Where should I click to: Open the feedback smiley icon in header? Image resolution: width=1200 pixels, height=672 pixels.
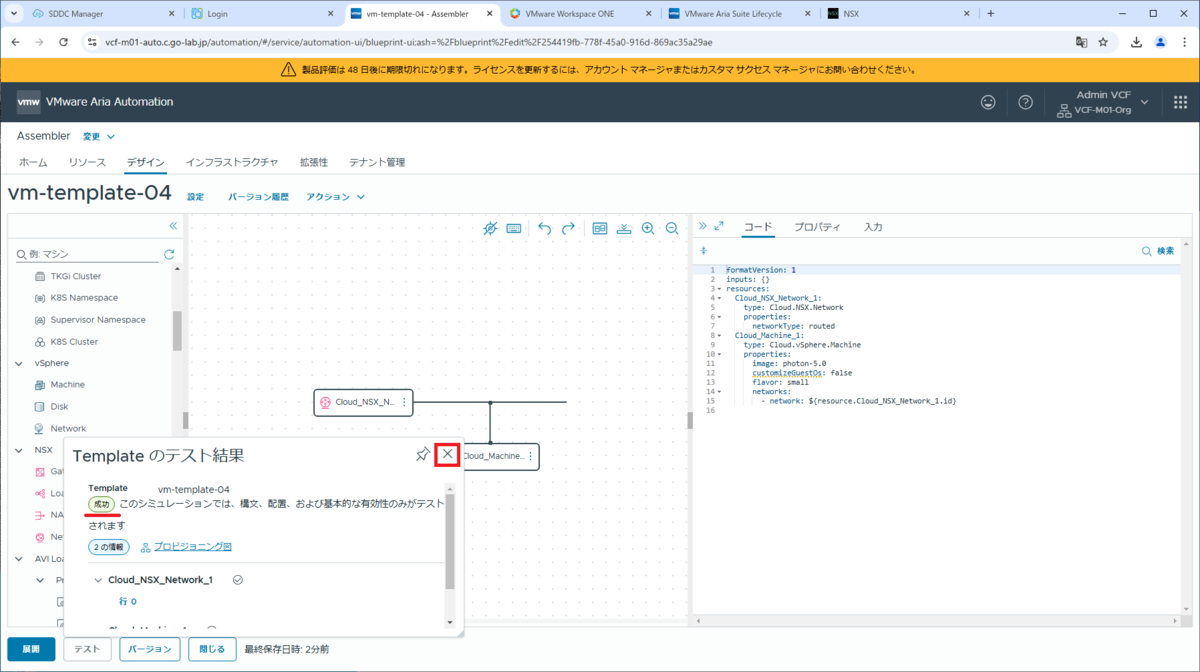(988, 102)
